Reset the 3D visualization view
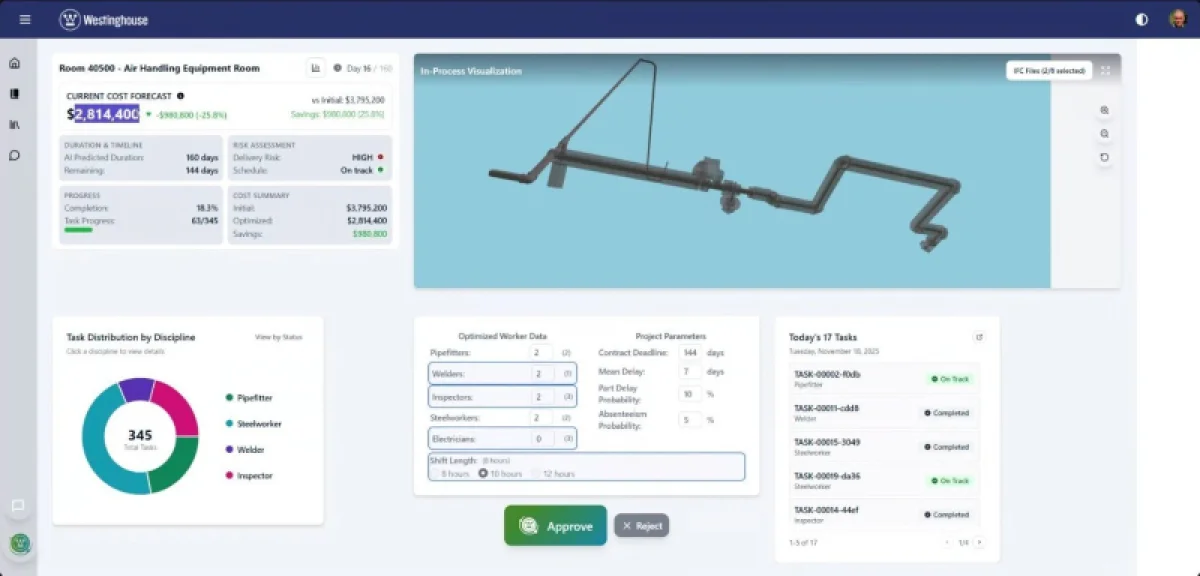Image resolution: width=1200 pixels, height=576 pixels. pyautogui.click(x=1104, y=157)
